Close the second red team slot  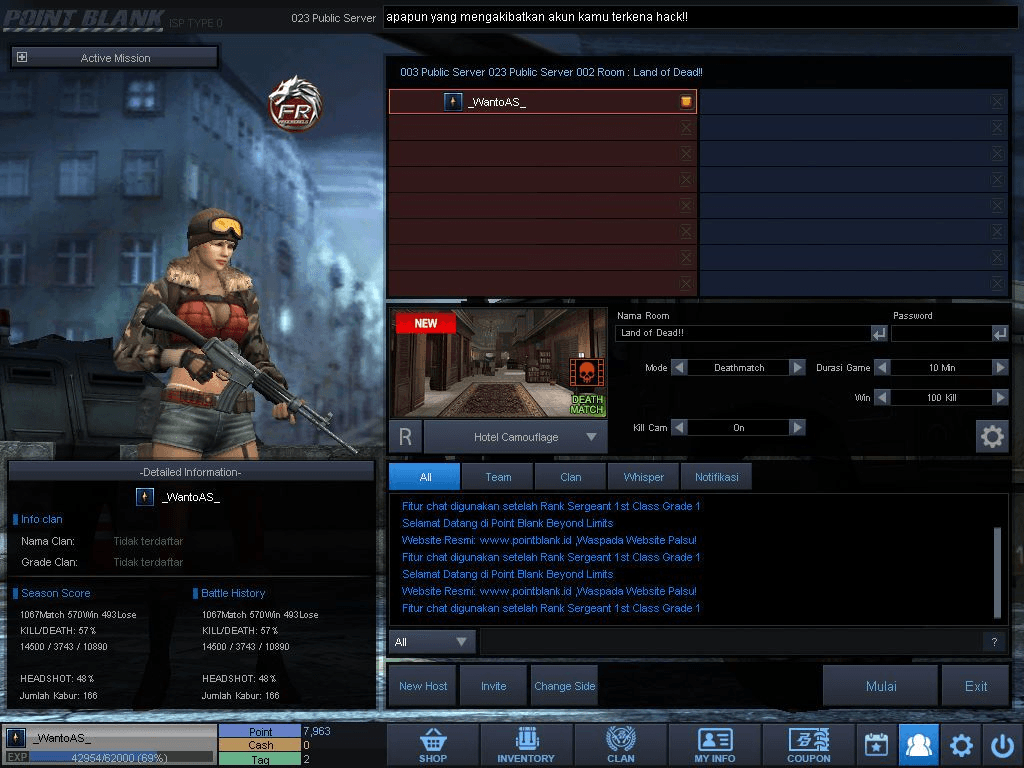click(x=686, y=127)
